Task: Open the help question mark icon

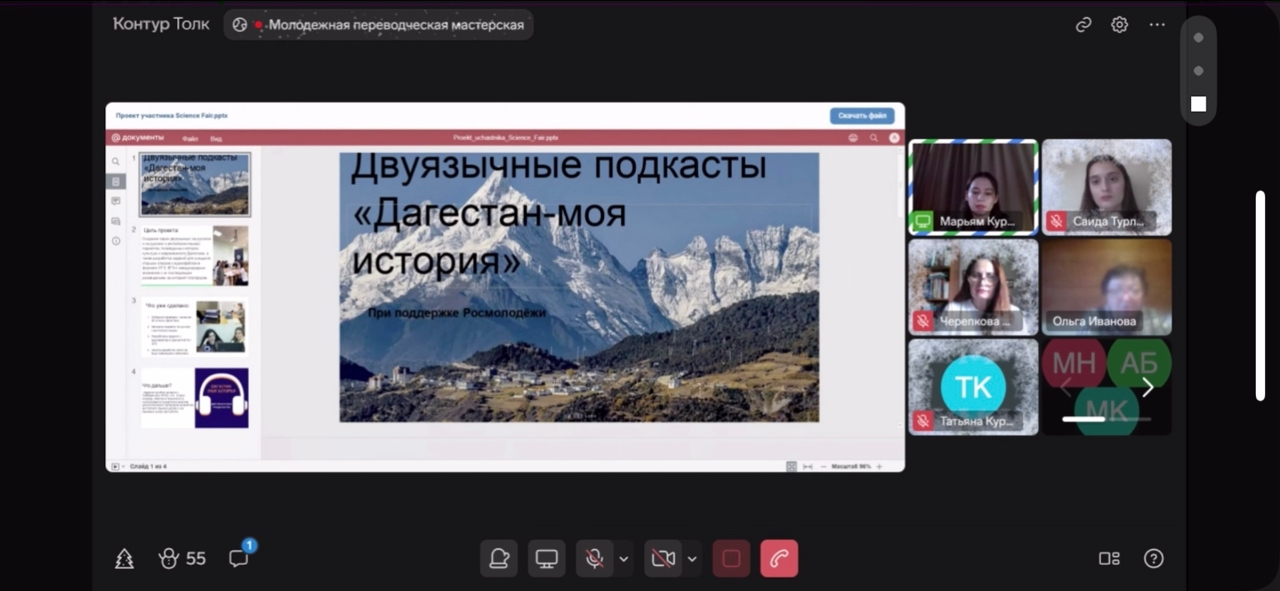Action: pos(1153,558)
